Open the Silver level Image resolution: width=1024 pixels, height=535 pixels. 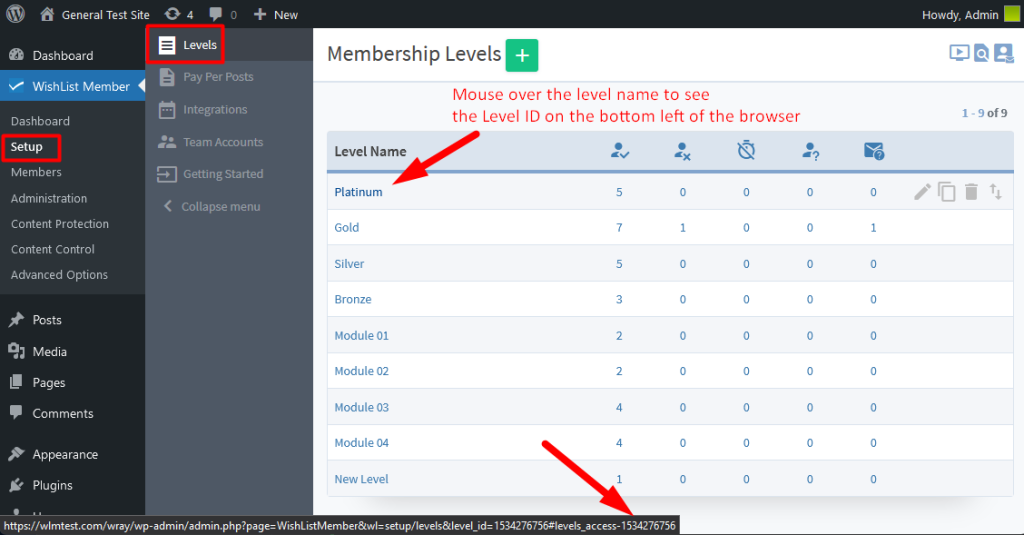(349, 264)
